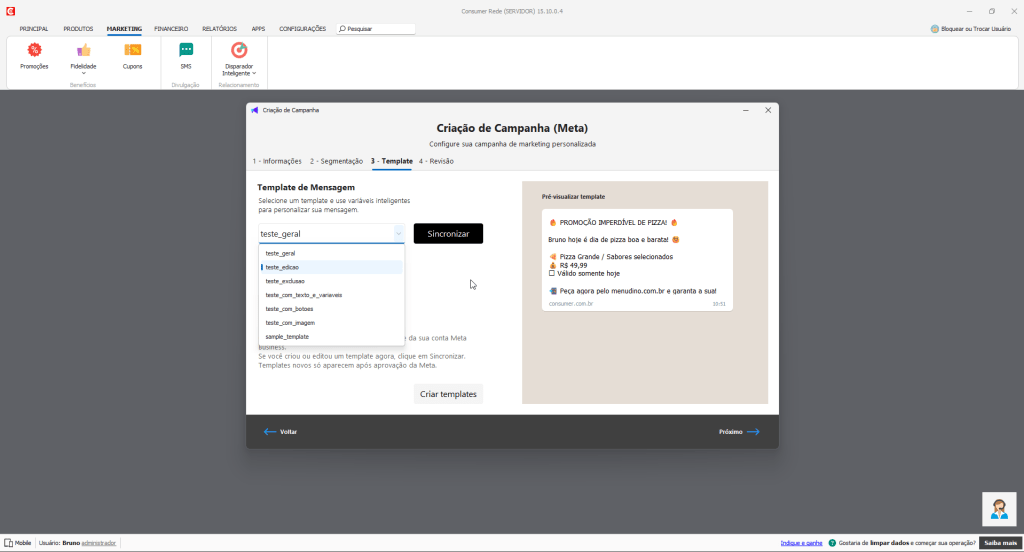The width and height of the screenshot is (1024, 552).
Task: Select teste_edicao from template list
Action: tap(282, 268)
